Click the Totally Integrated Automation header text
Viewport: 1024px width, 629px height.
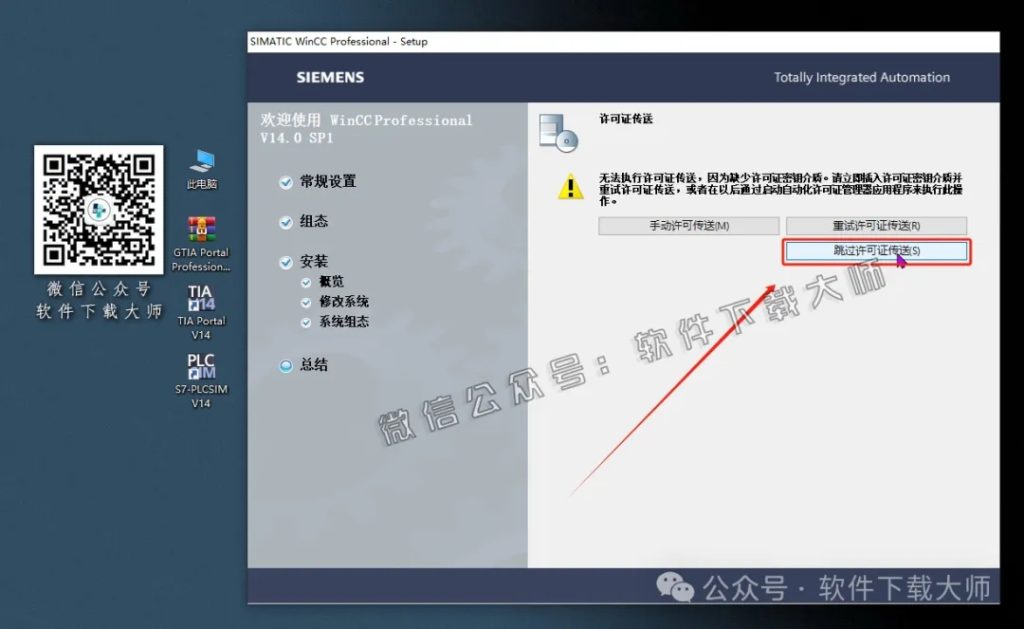point(861,77)
